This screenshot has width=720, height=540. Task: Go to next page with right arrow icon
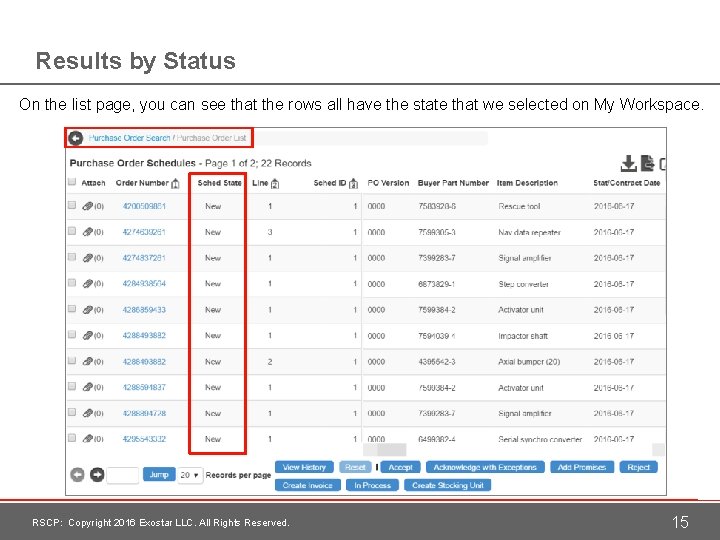click(x=97, y=475)
